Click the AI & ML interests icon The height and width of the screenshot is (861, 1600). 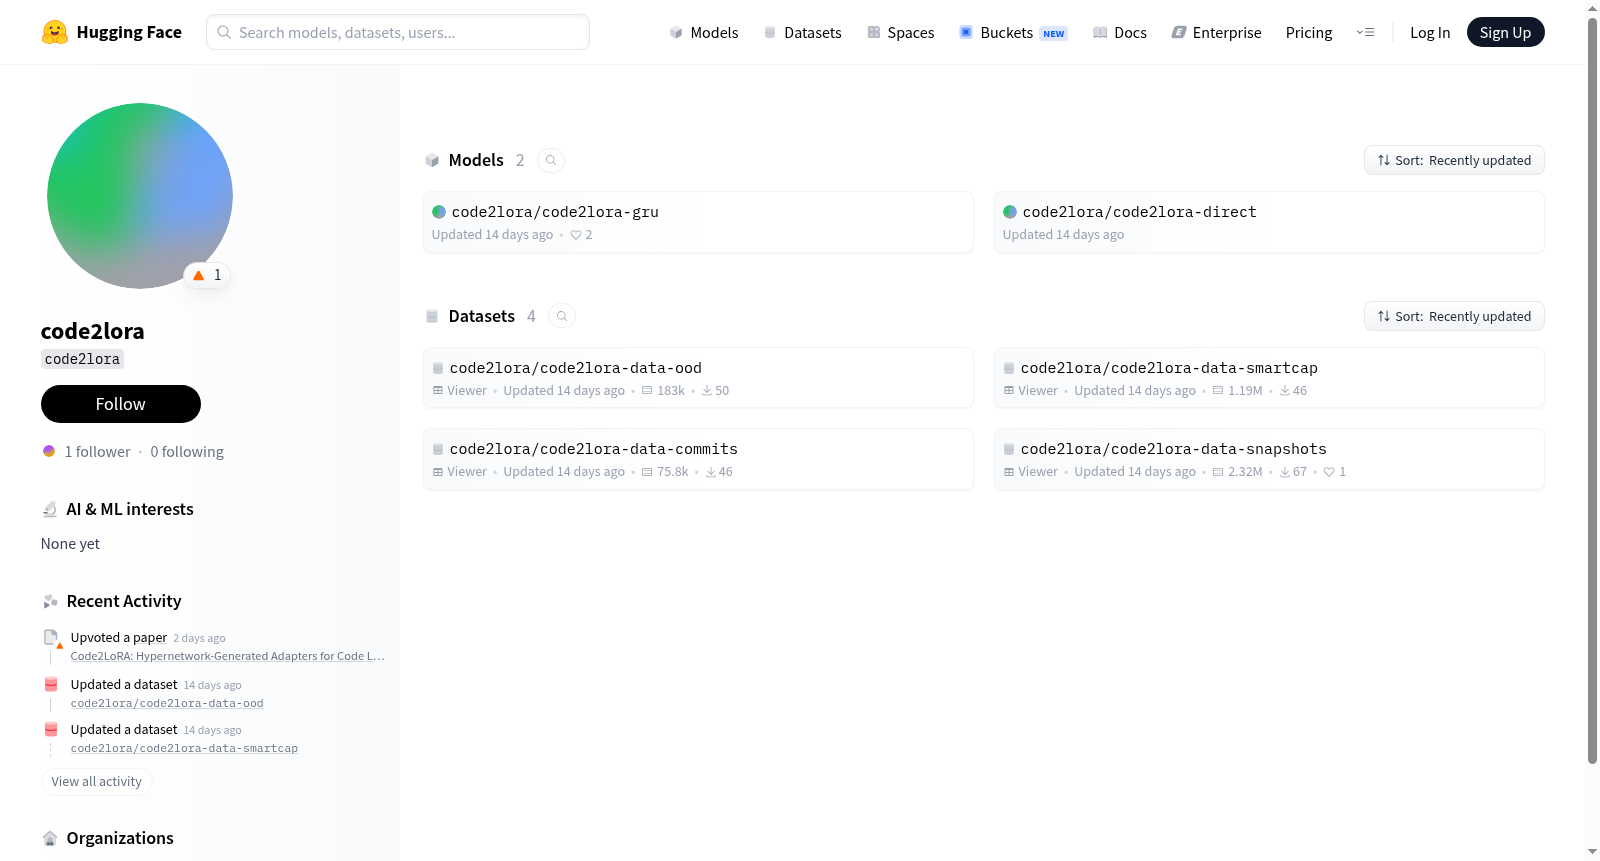tap(50, 509)
